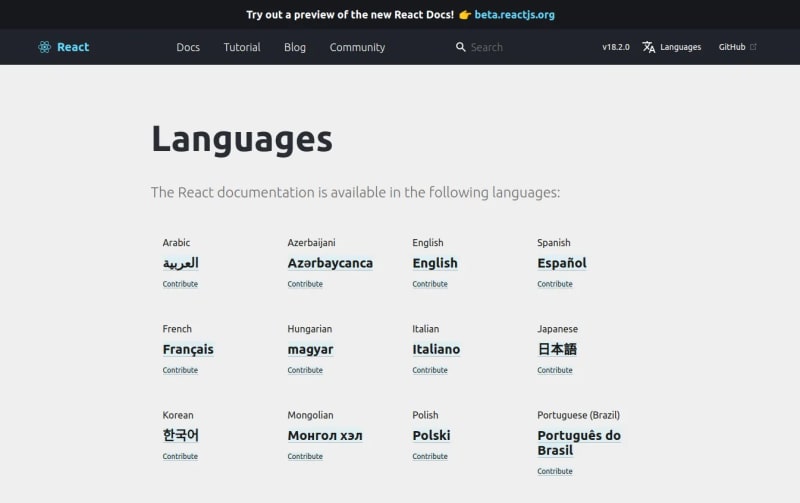Click the GitHub external link icon
The height and width of the screenshot is (503, 800).
pyautogui.click(x=753, y=47)
